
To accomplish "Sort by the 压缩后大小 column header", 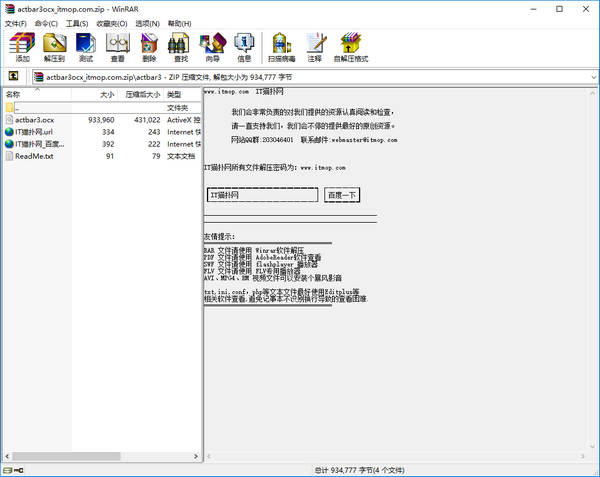I will [x=140, y=94].
